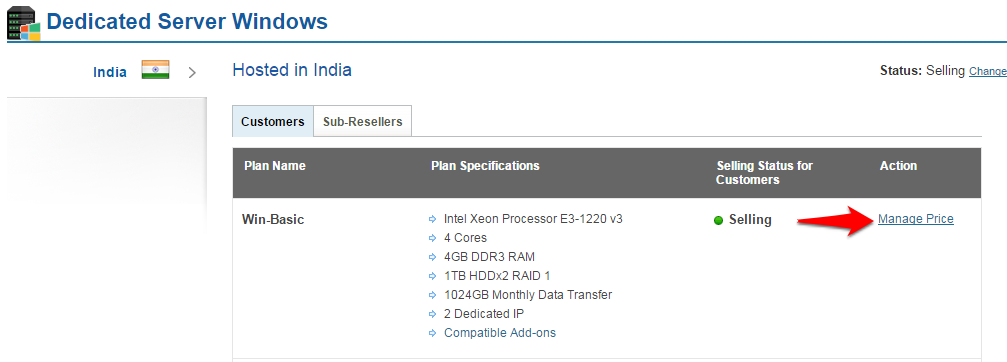1007x362 pixels.
Task: Click the Hosted in India heading
Action: pyautogui.click(x=292, y=70)
